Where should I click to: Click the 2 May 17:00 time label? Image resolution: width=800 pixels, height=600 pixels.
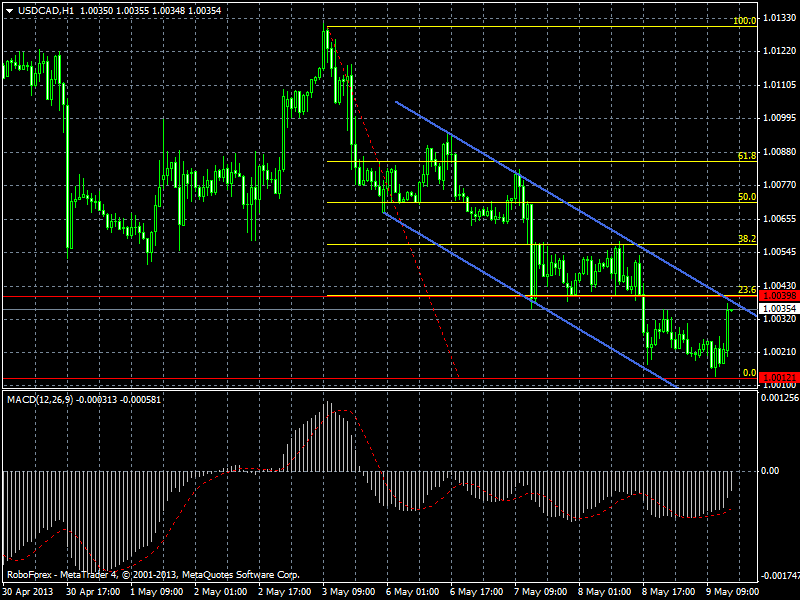click(285, 592)
